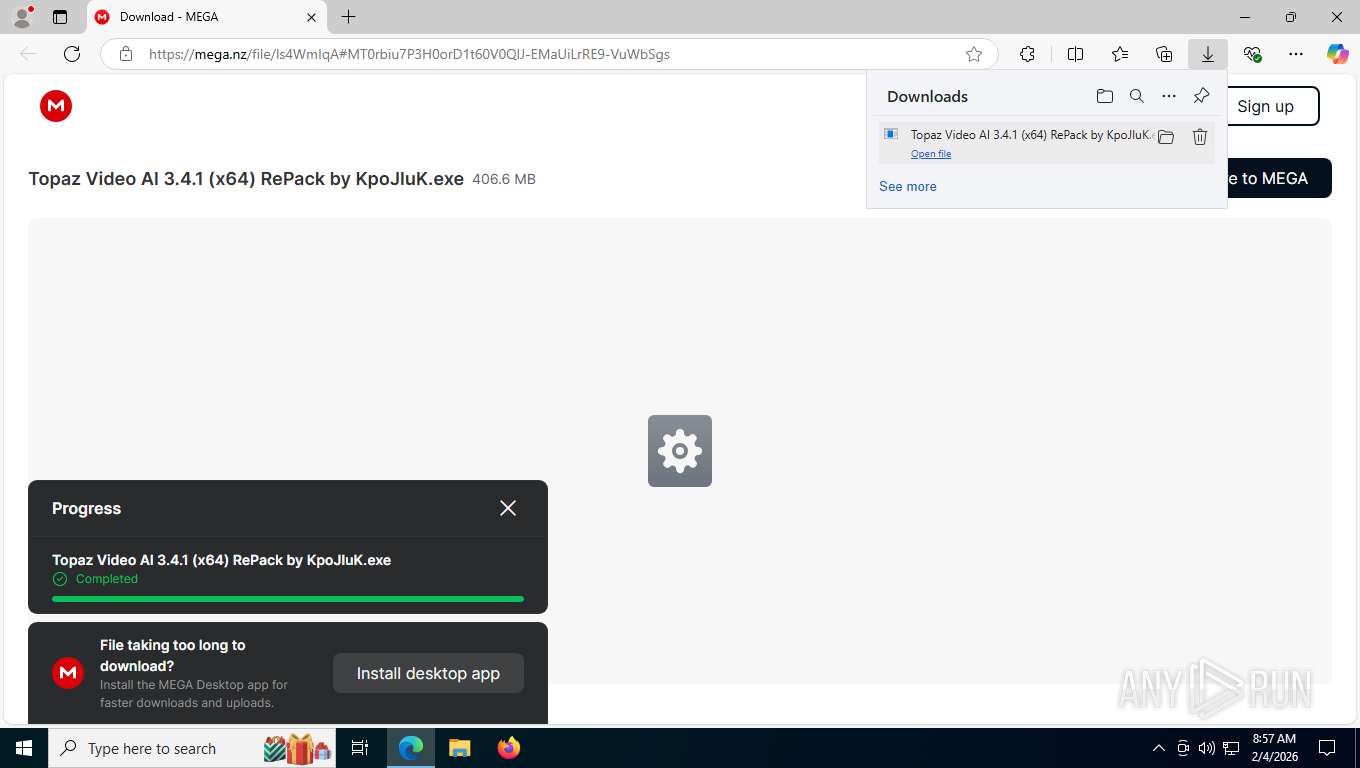Click the Downloads panel title
This screenshot has height=768, width=1360.
927,96
